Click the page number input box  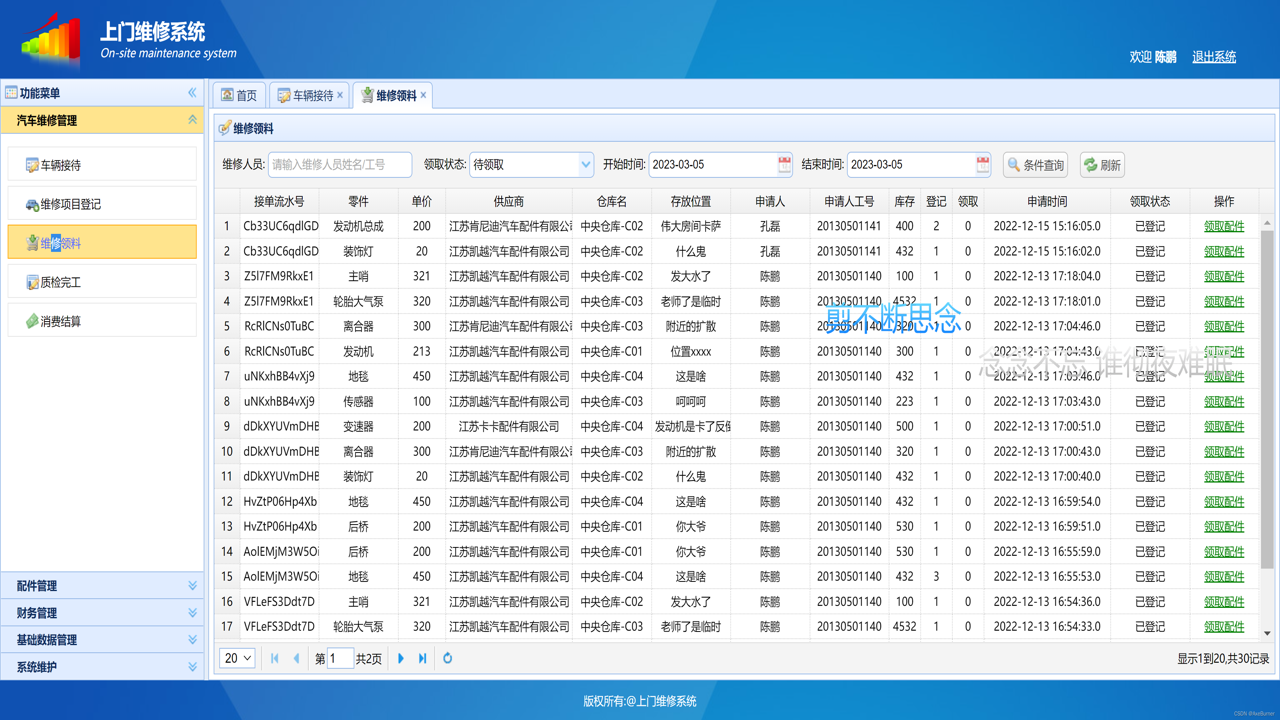340,658
